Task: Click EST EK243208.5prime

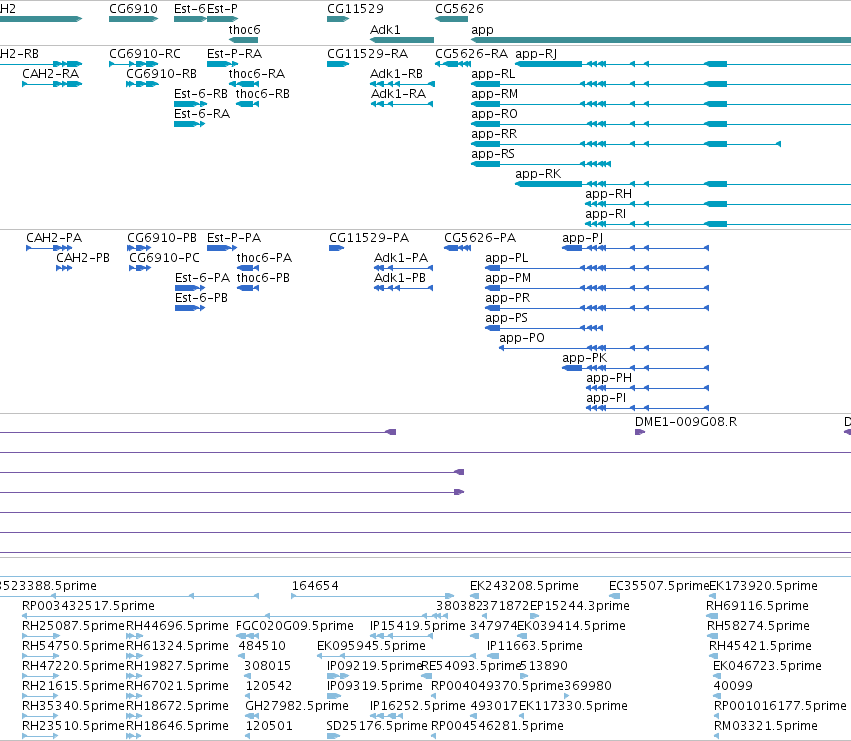Action: point(524,586)
